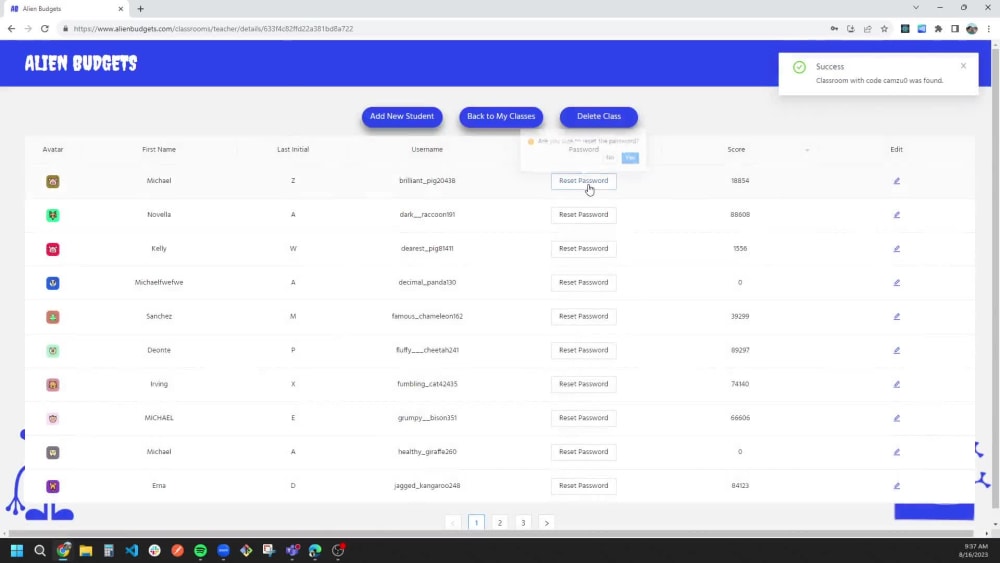Click Irving's avatar icon
This screenshot has width=1000, height=563.
(x=53, y=384)
